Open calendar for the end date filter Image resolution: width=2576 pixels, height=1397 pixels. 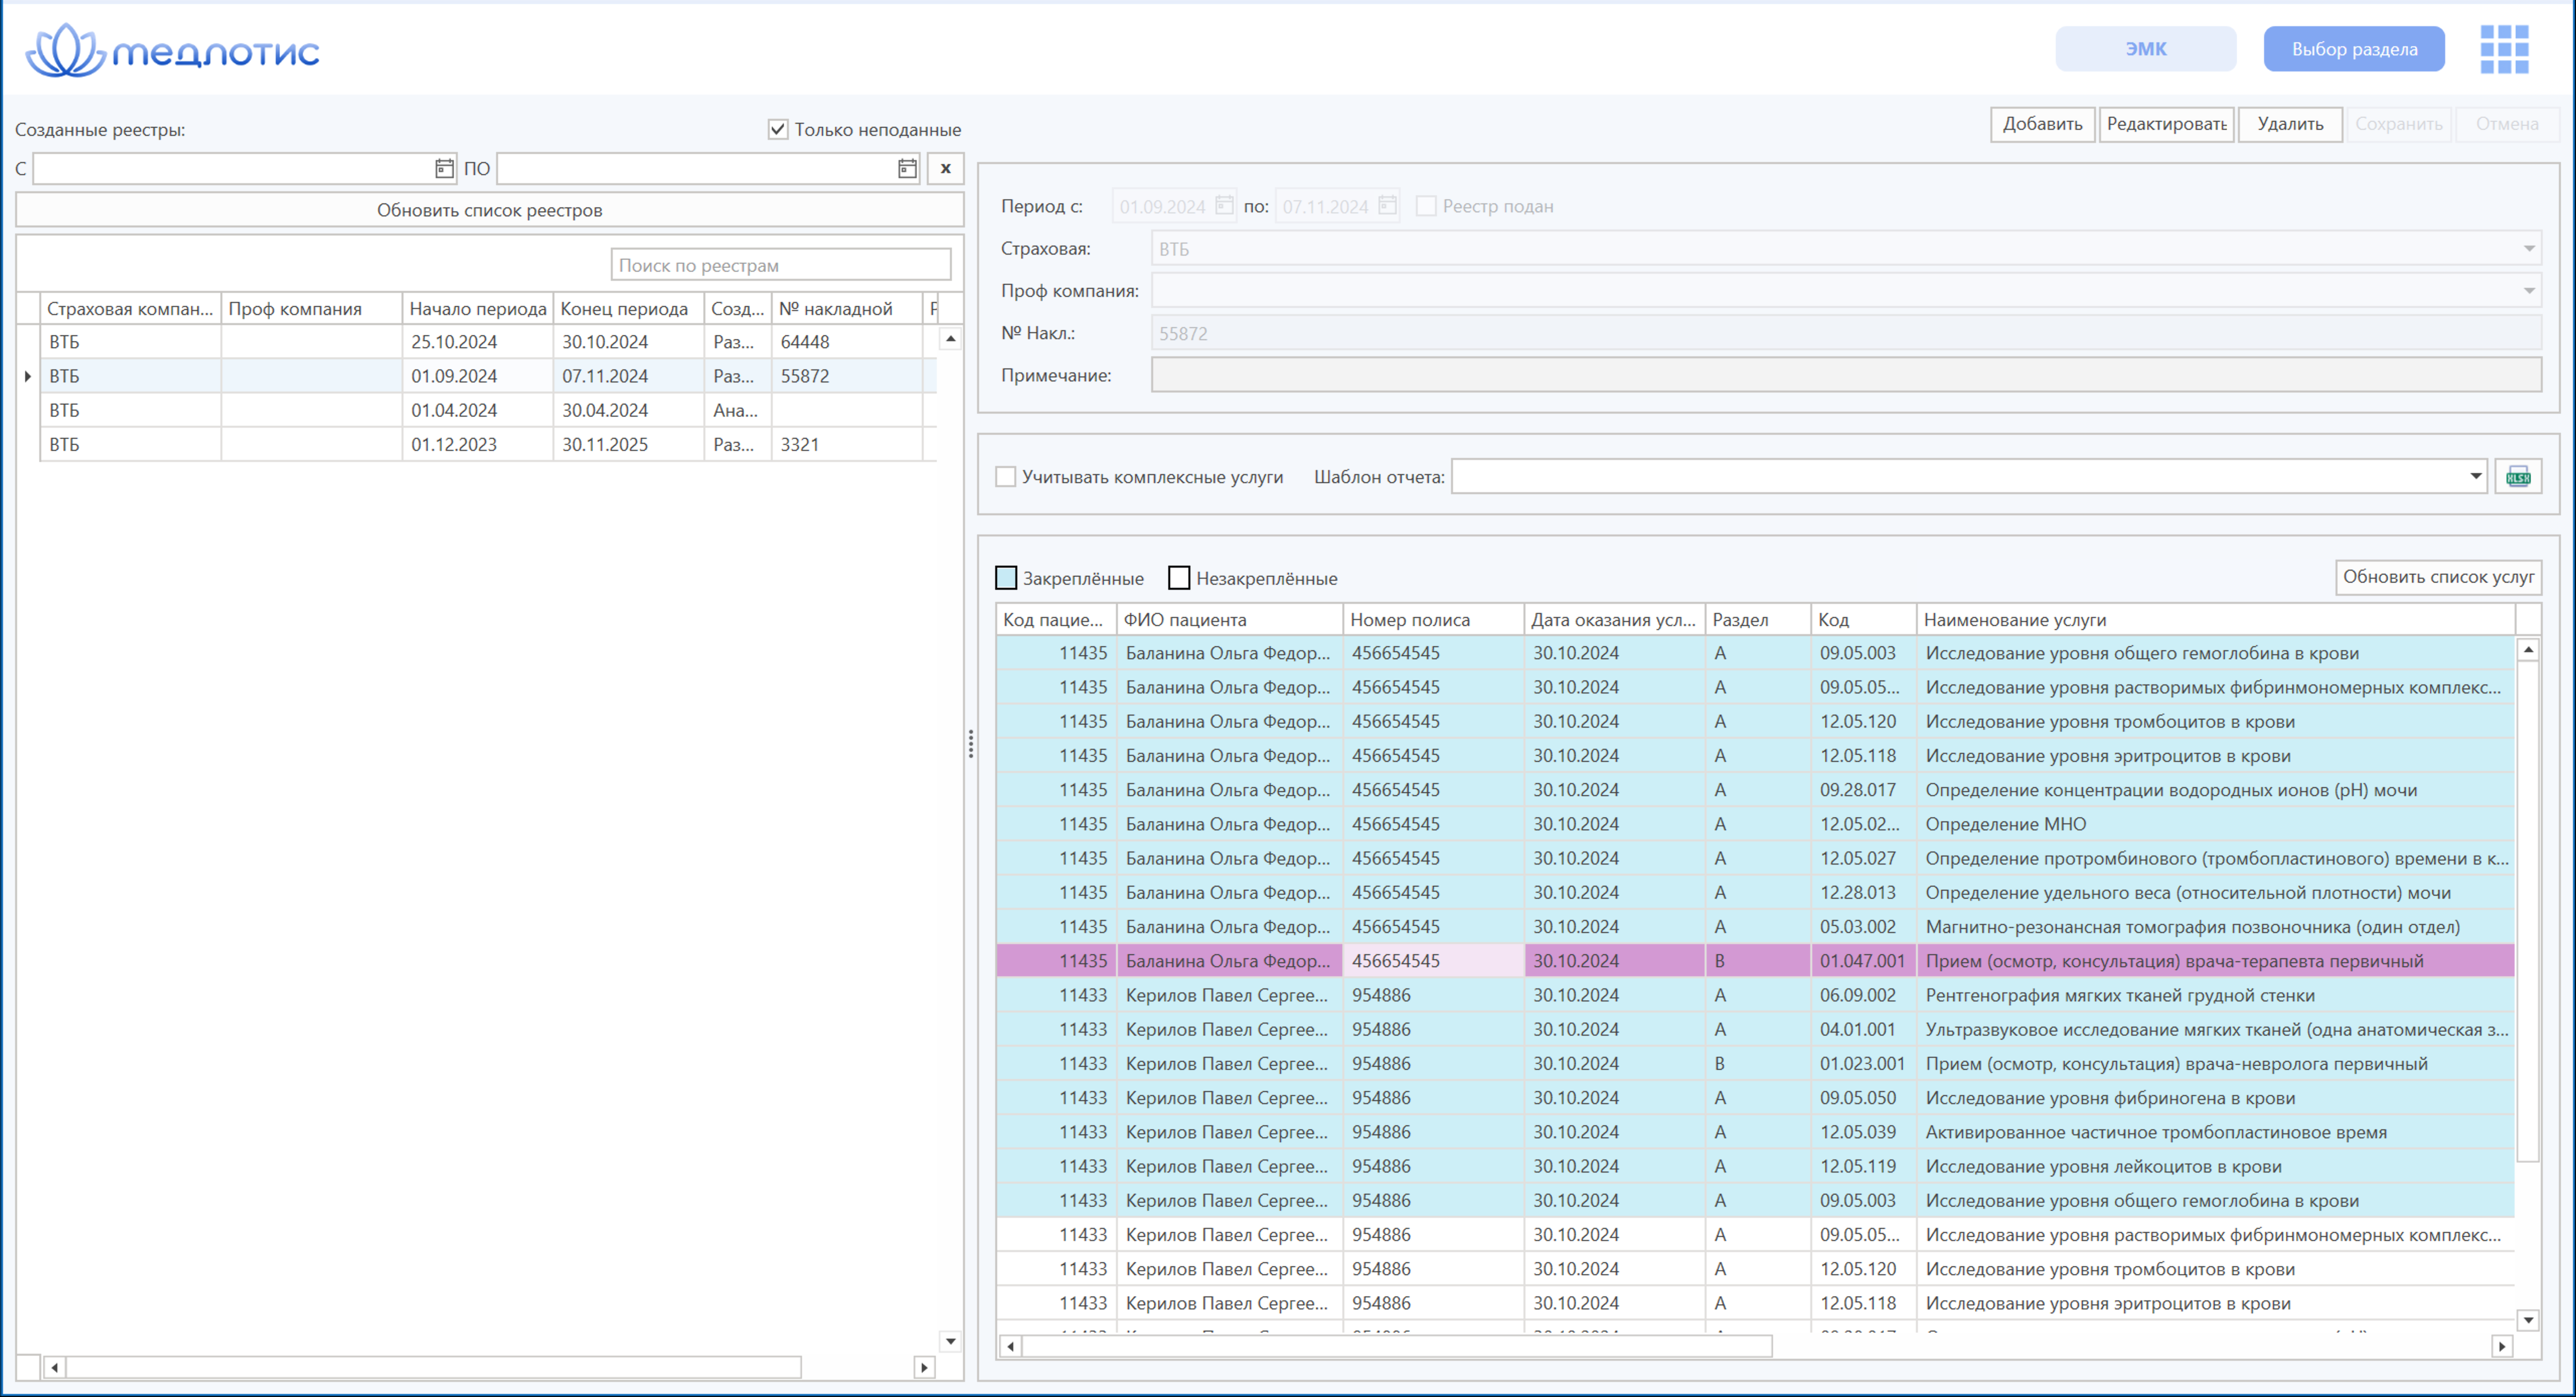pyautogui.click(x=907, y=169)
